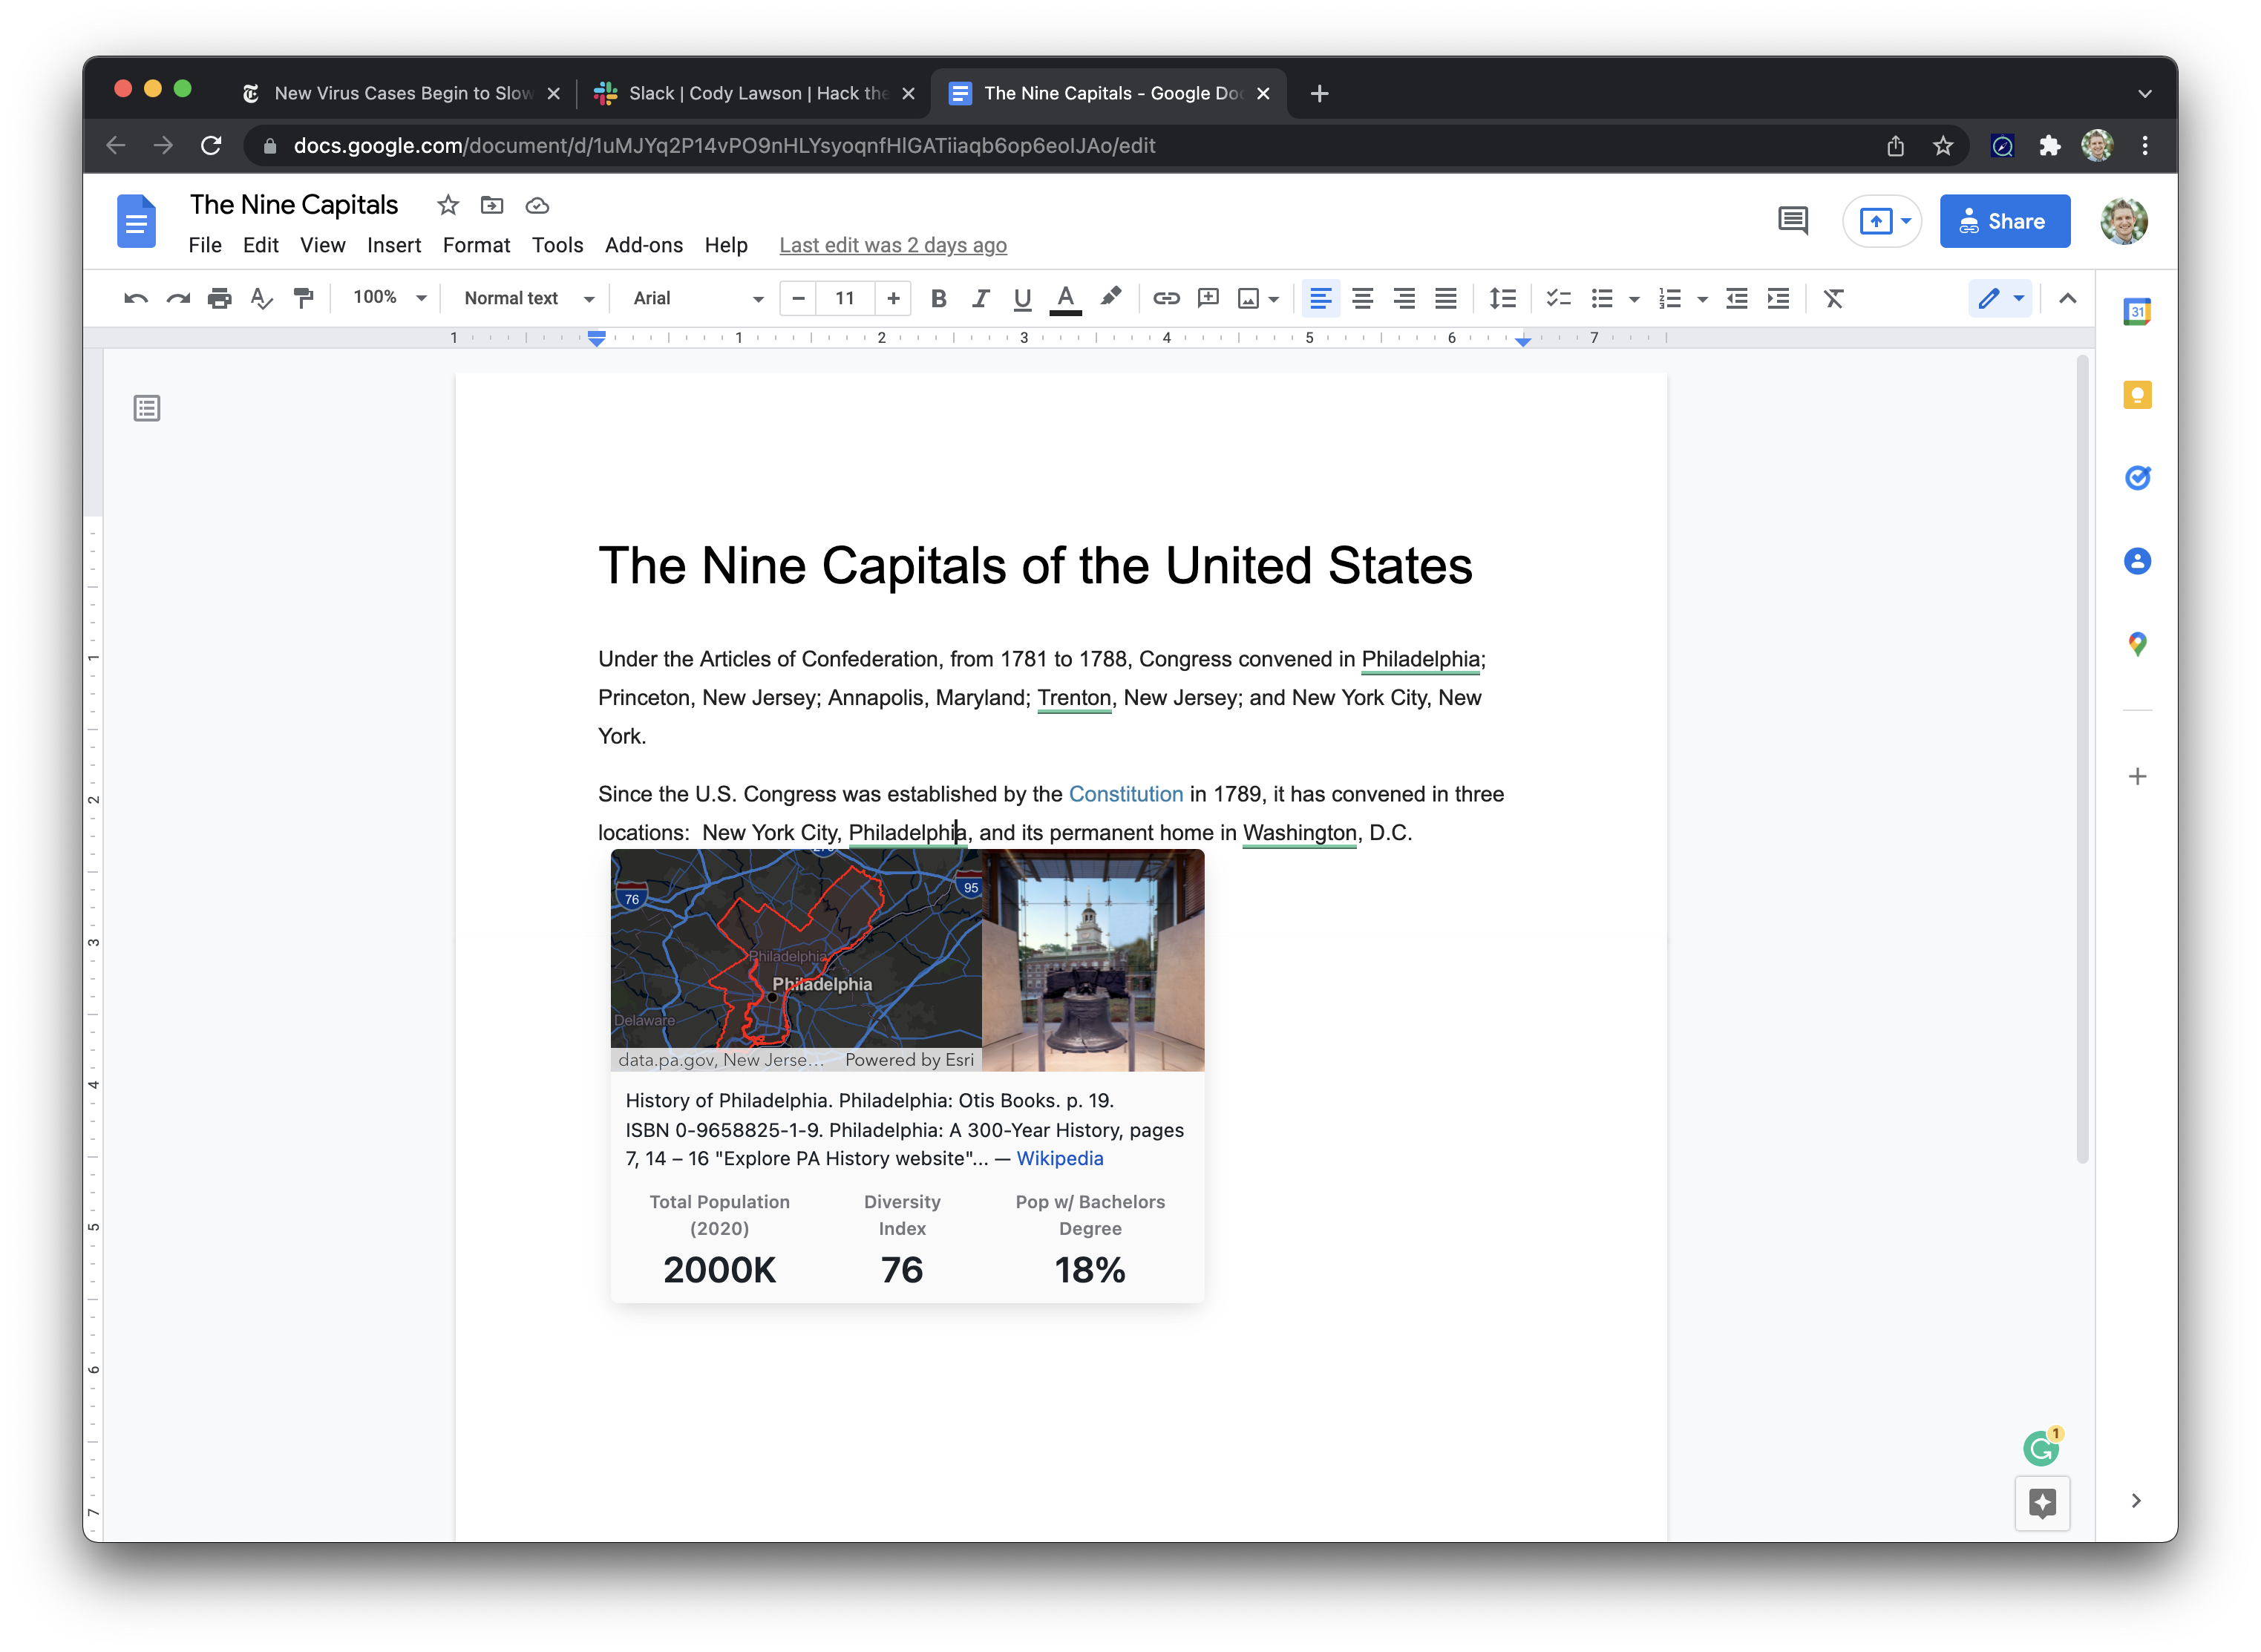This screenshot has width=2261, height=1652.
Task: Open comment history icon
Action: coord(1792,221)
